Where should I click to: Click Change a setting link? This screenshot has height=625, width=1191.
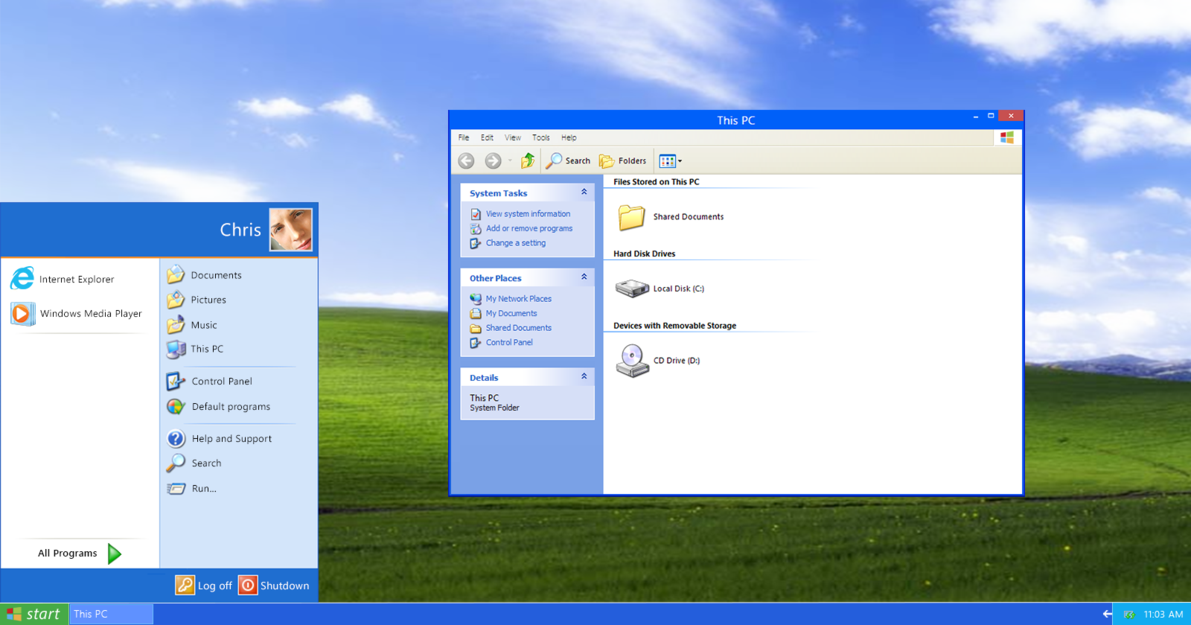[516, 243]
